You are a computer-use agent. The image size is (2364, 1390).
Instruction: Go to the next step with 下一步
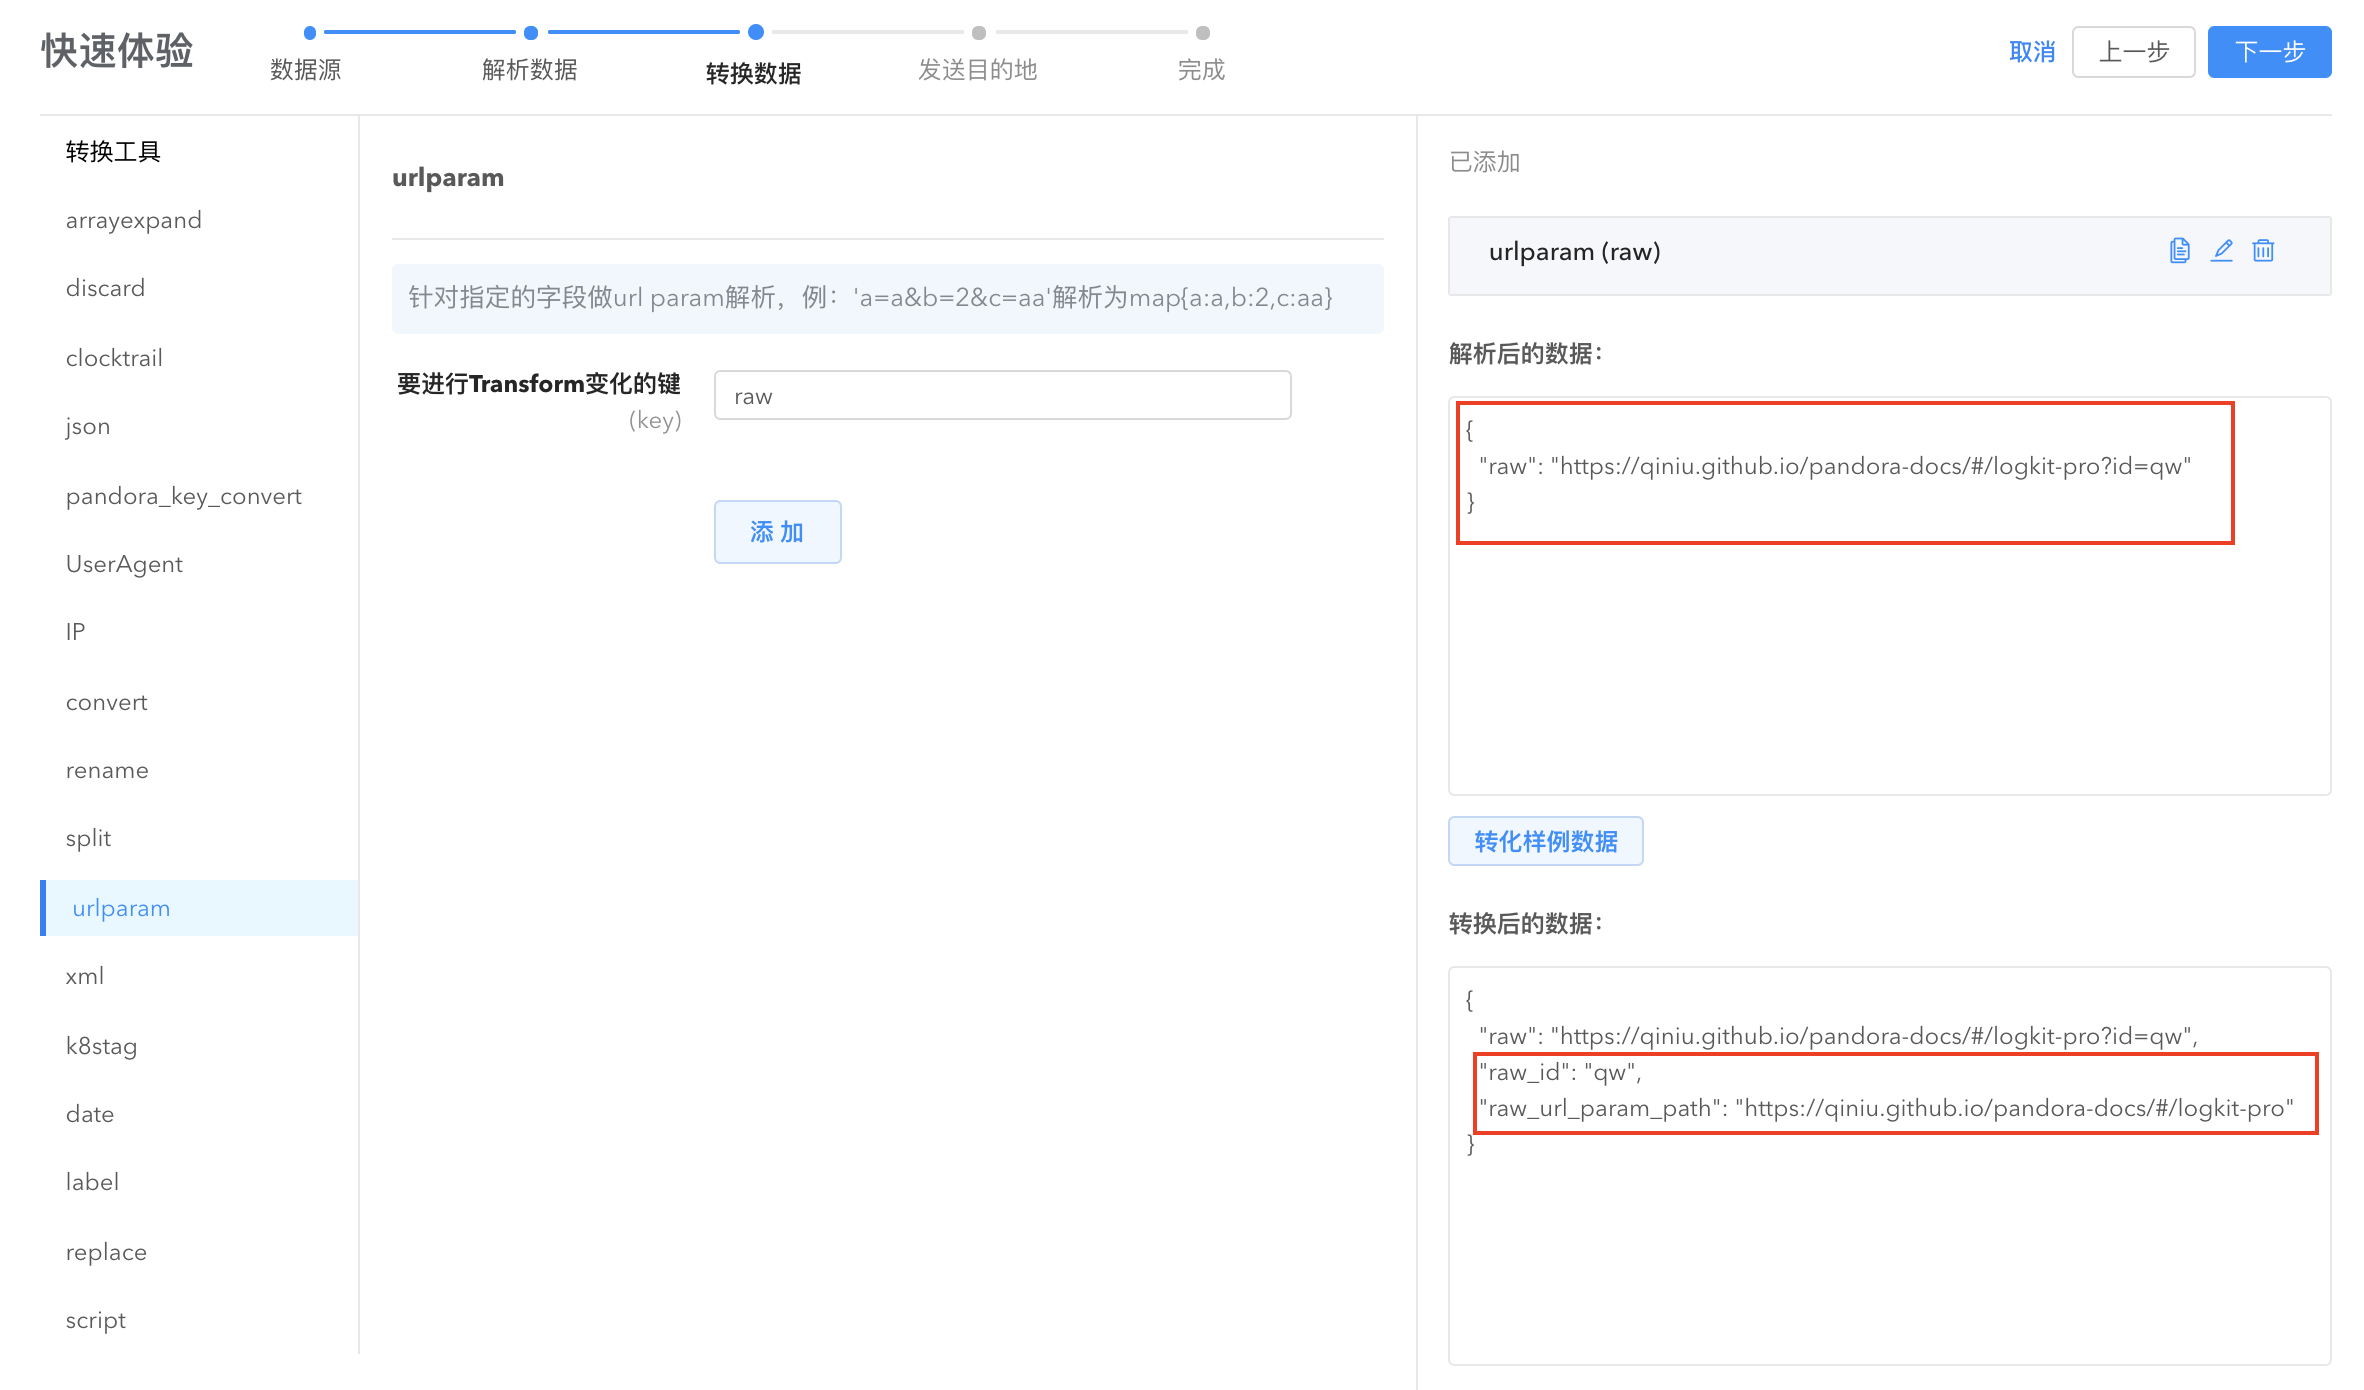[2269, 52]
